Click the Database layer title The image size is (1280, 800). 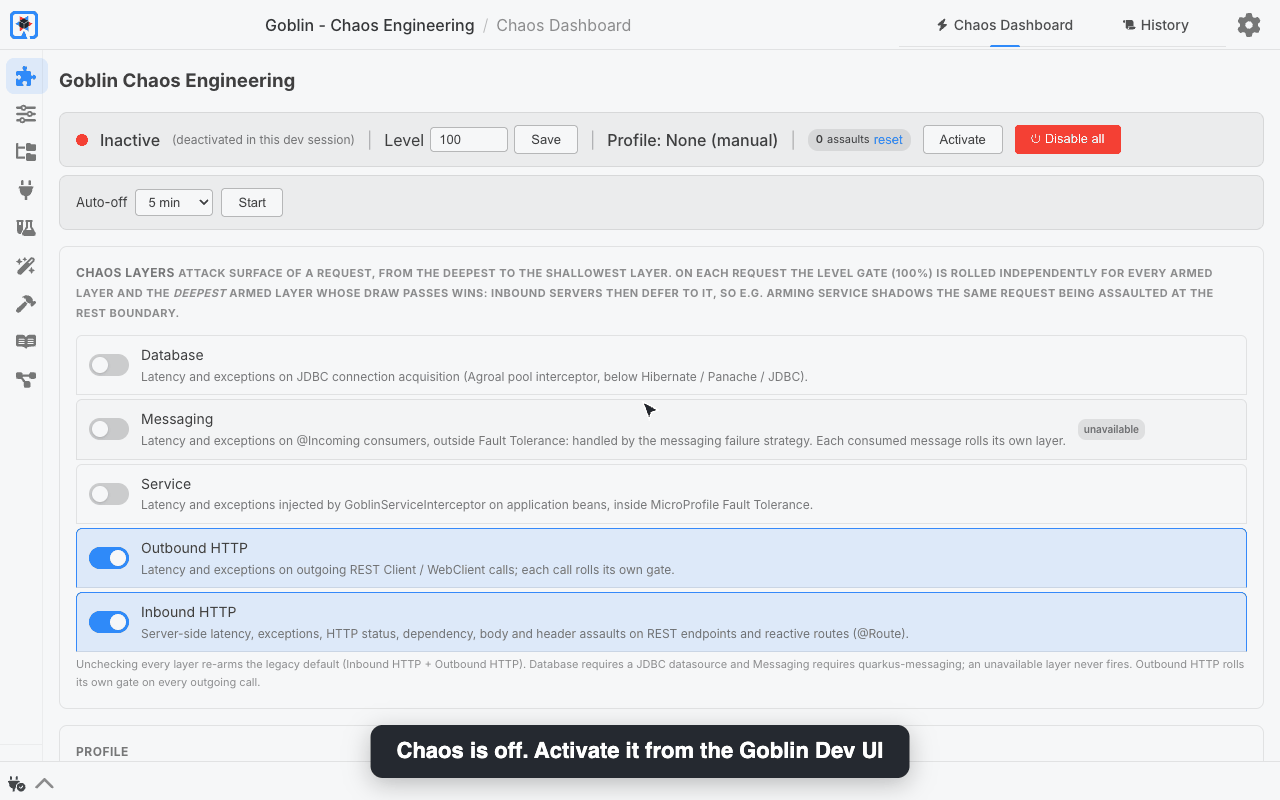point(172,355)
